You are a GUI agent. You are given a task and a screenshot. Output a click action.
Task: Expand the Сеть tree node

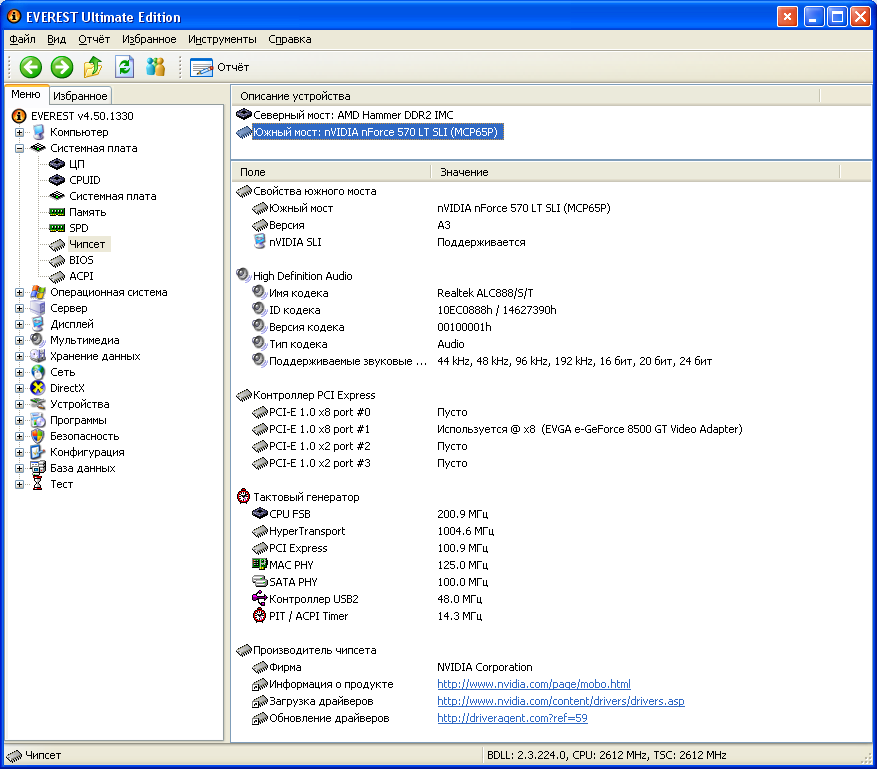point(19,372)
